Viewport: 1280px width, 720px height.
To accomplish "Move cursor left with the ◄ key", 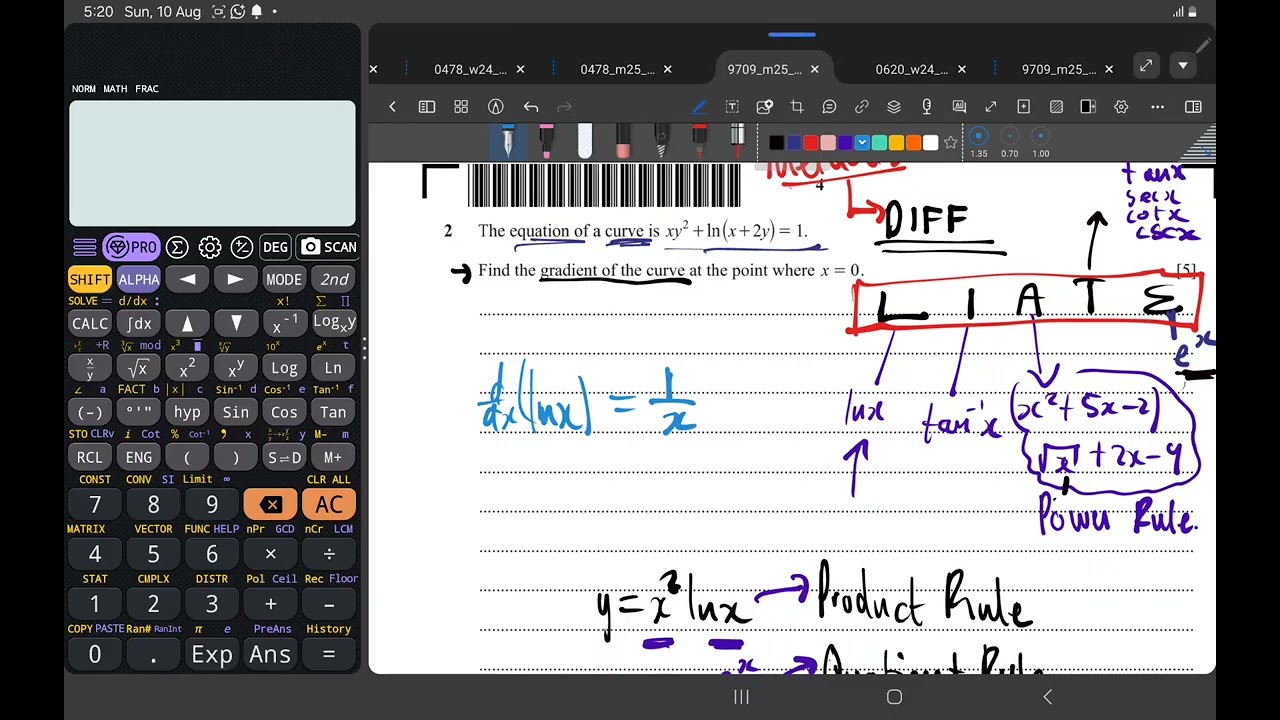I will pos(187,279).
